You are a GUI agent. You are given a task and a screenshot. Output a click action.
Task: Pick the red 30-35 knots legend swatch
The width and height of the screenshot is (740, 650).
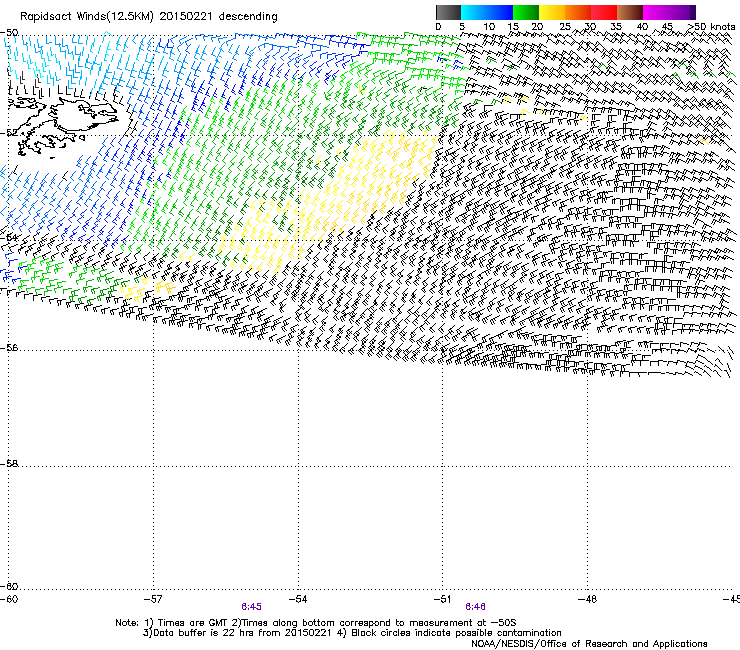pos(604,12)
